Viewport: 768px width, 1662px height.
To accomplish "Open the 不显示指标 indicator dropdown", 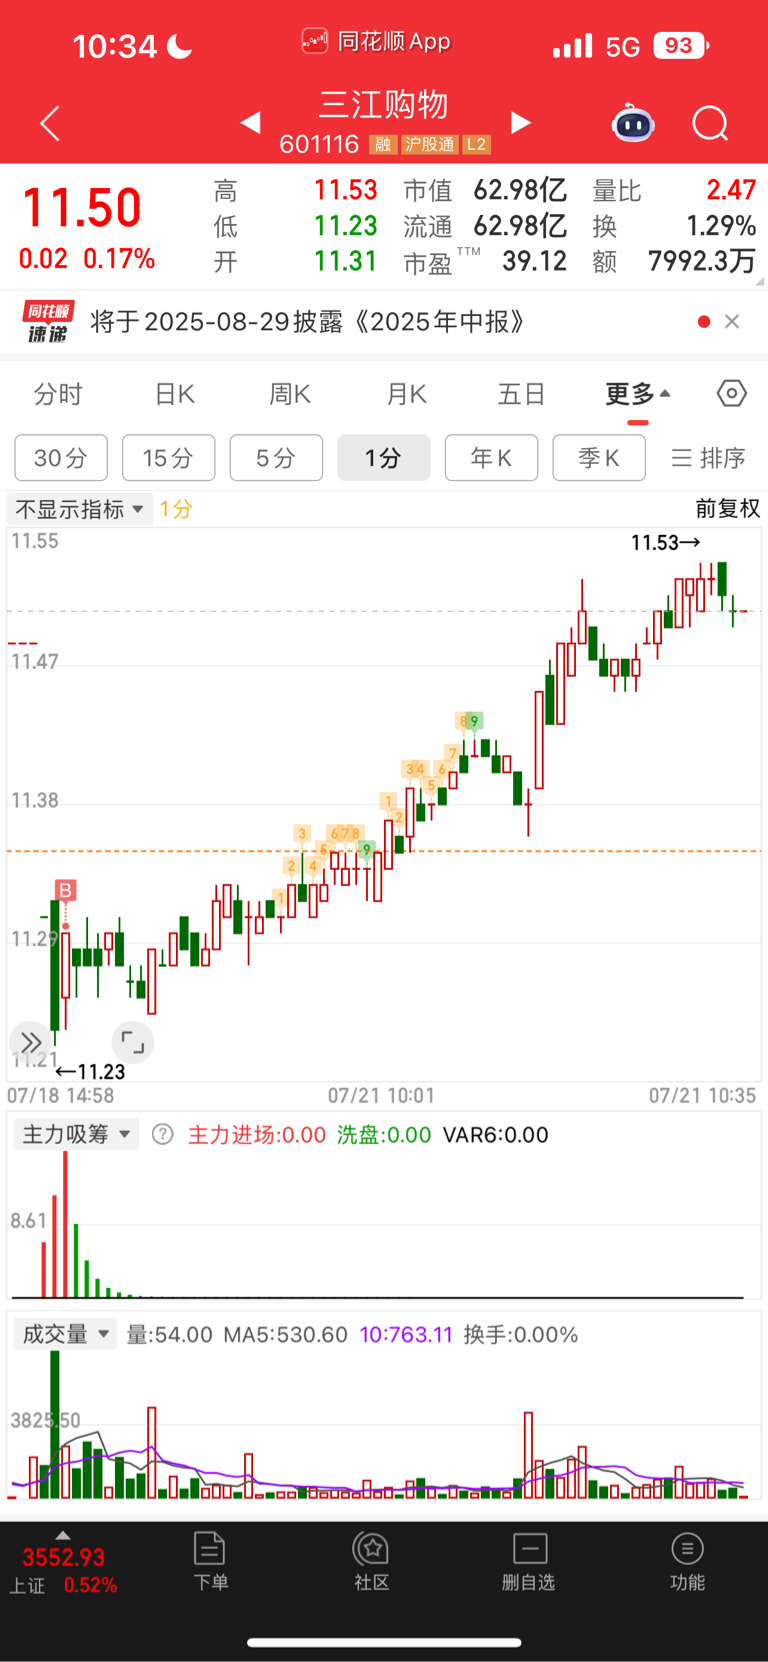I will point(80,509).
